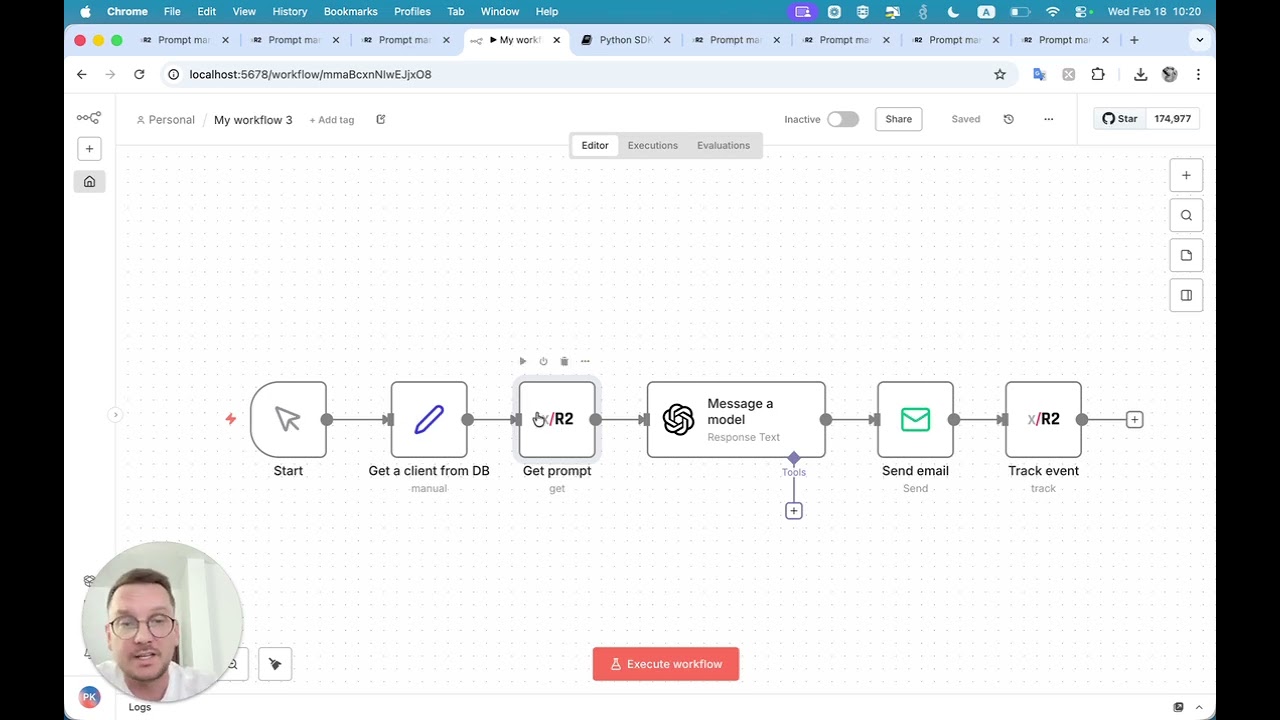Click the GitHub Star button
The width and height of the screenshot is (1280, 720).
[x=1120, y=119]
